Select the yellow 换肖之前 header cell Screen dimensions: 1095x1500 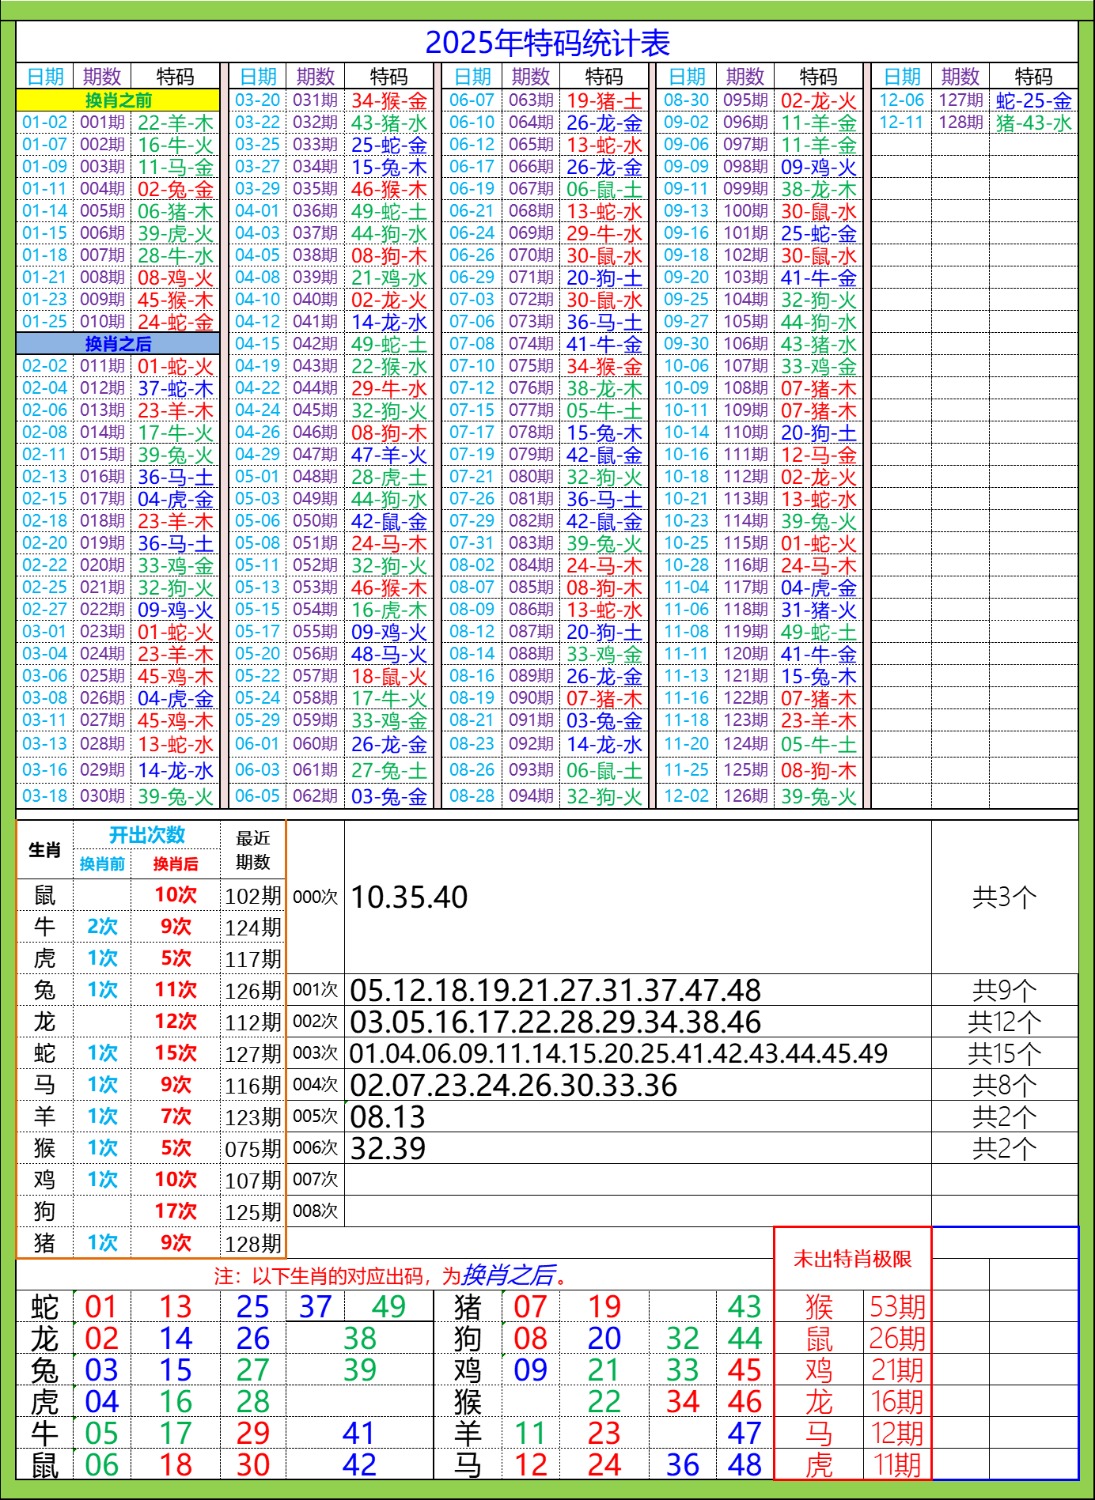pyautogui.click(x=118, y=100)
